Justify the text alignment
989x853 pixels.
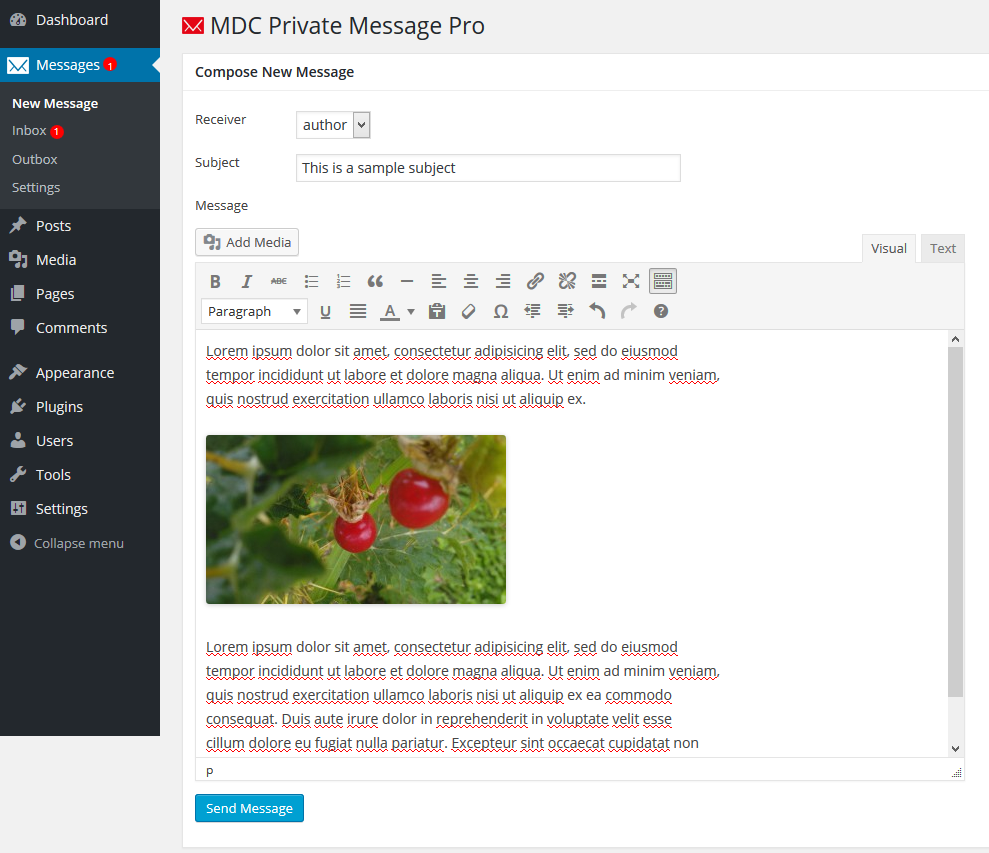[358, 312]
